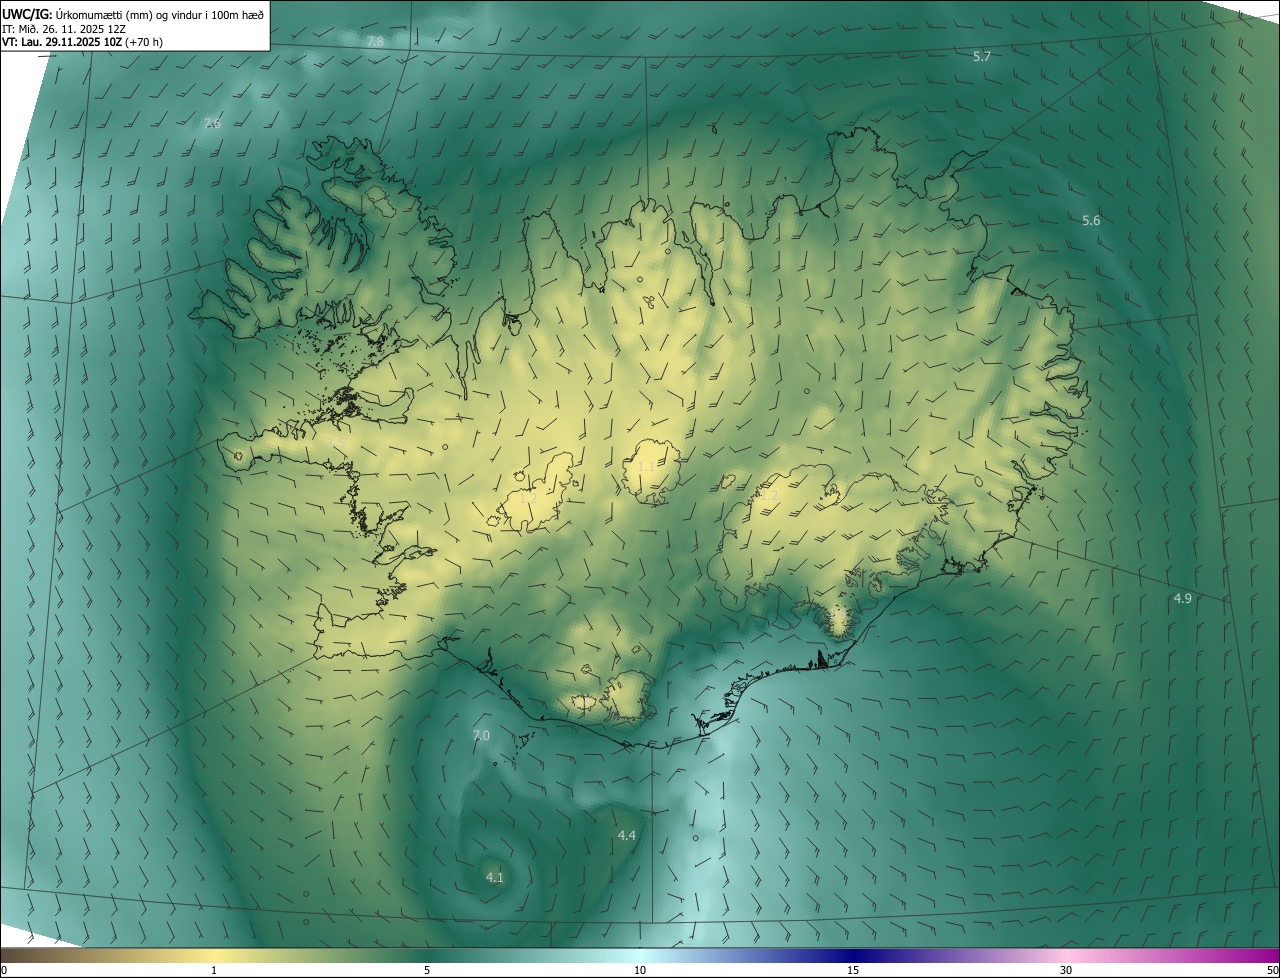Click the initialization time line 'IT: Mið. 26. 11. 2025 12Z'

64,28
